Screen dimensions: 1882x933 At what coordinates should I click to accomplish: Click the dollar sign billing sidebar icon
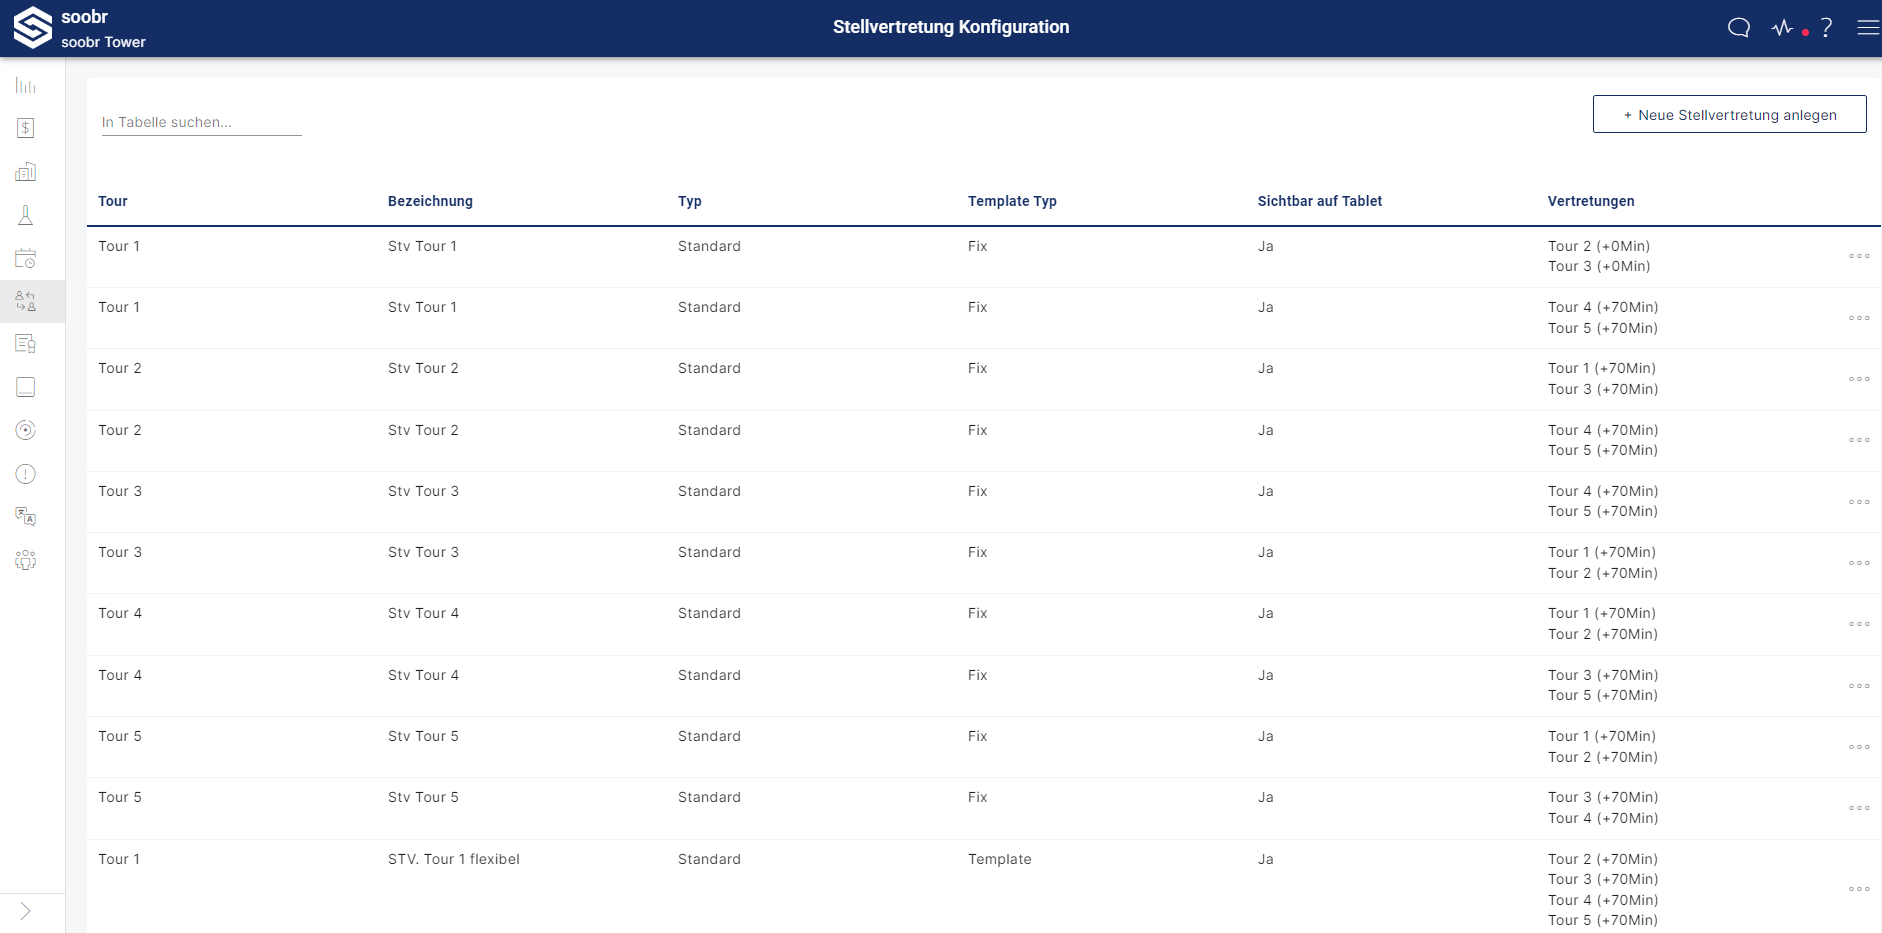(26, 128)
